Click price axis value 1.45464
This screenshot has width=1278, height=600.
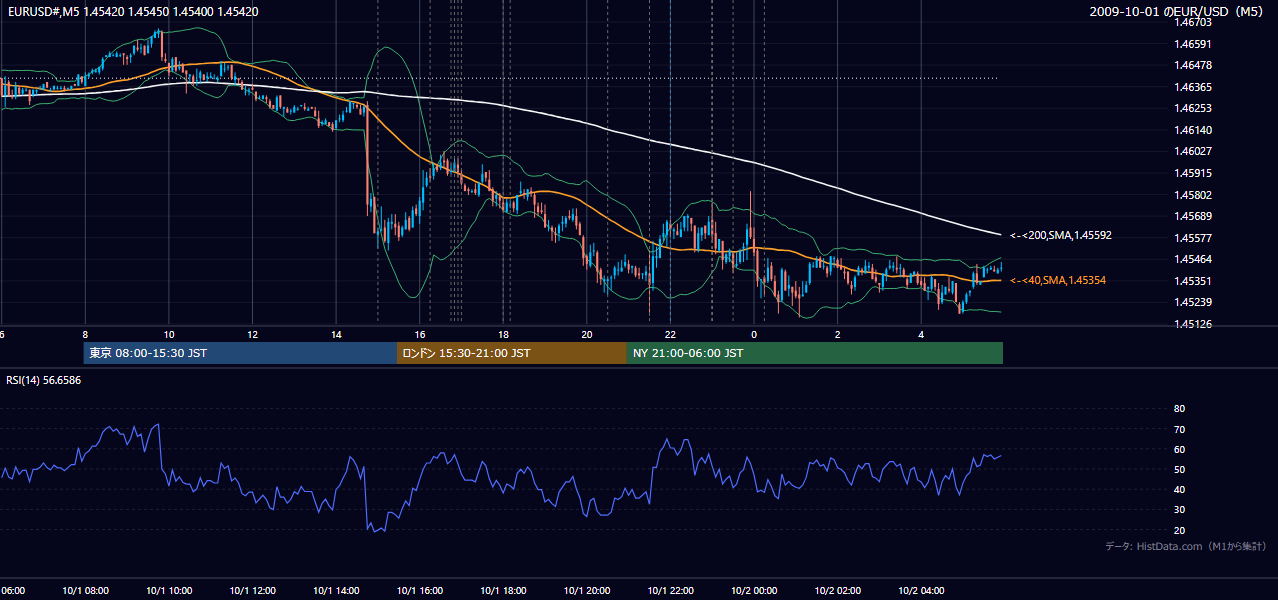(x=1192, y=259)
